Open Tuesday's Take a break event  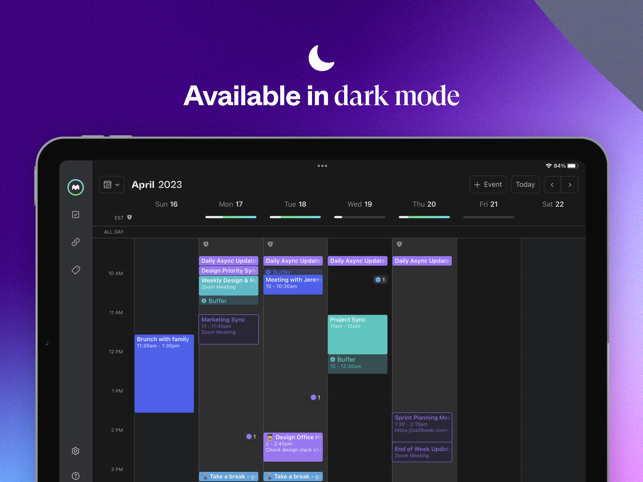[x=293, y=477]
